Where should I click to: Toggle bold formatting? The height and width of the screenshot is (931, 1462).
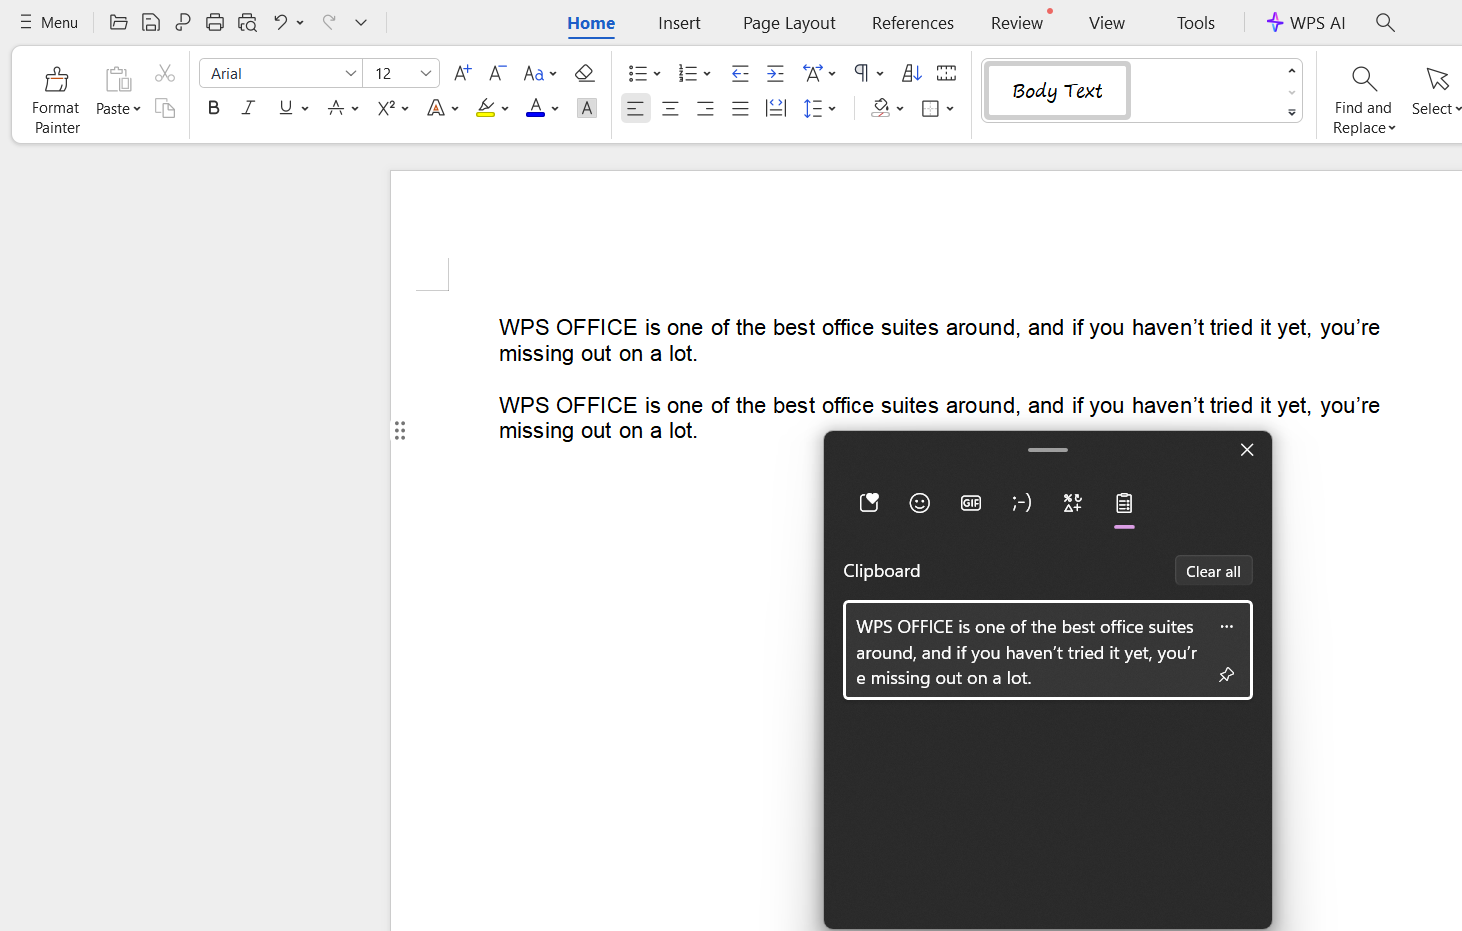[213, 107]
